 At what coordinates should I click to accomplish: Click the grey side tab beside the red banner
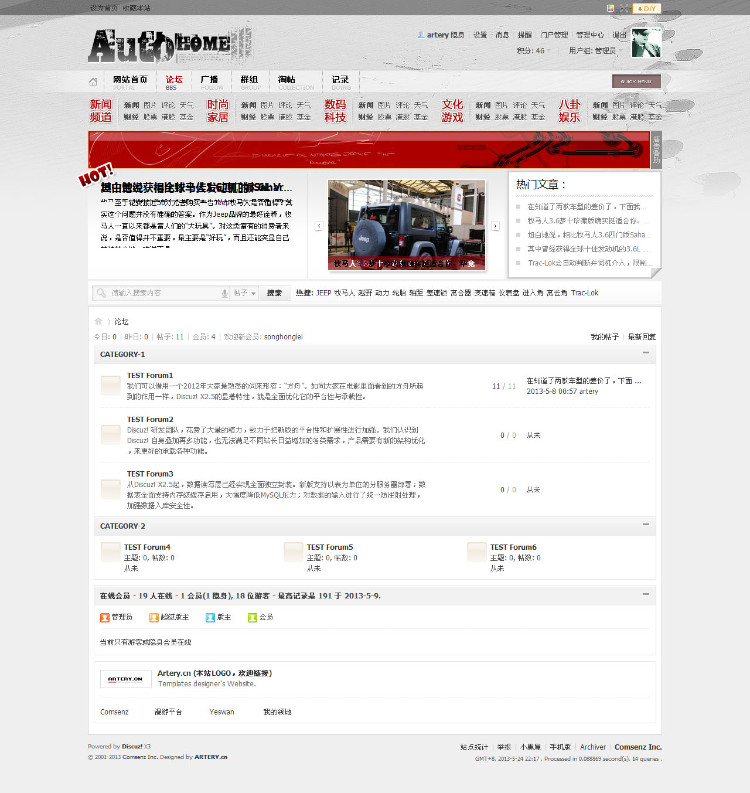656,150
